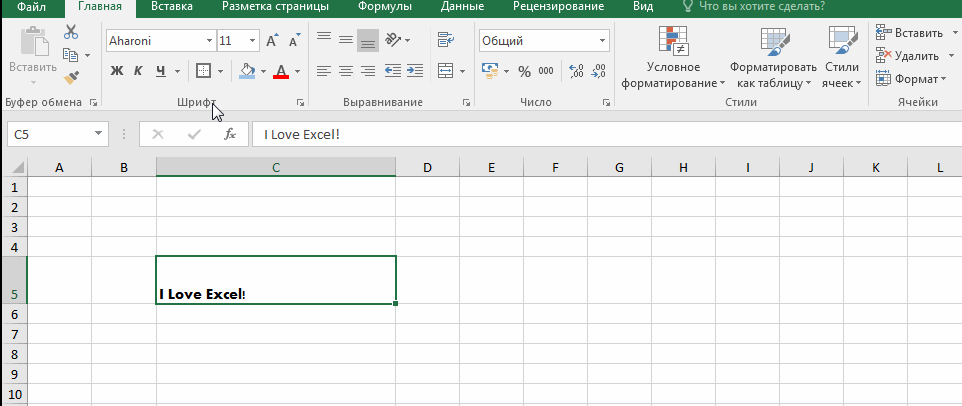Open font name Aharoni dropdown
The height and width of the screenshot is (406, 962).
209,41
